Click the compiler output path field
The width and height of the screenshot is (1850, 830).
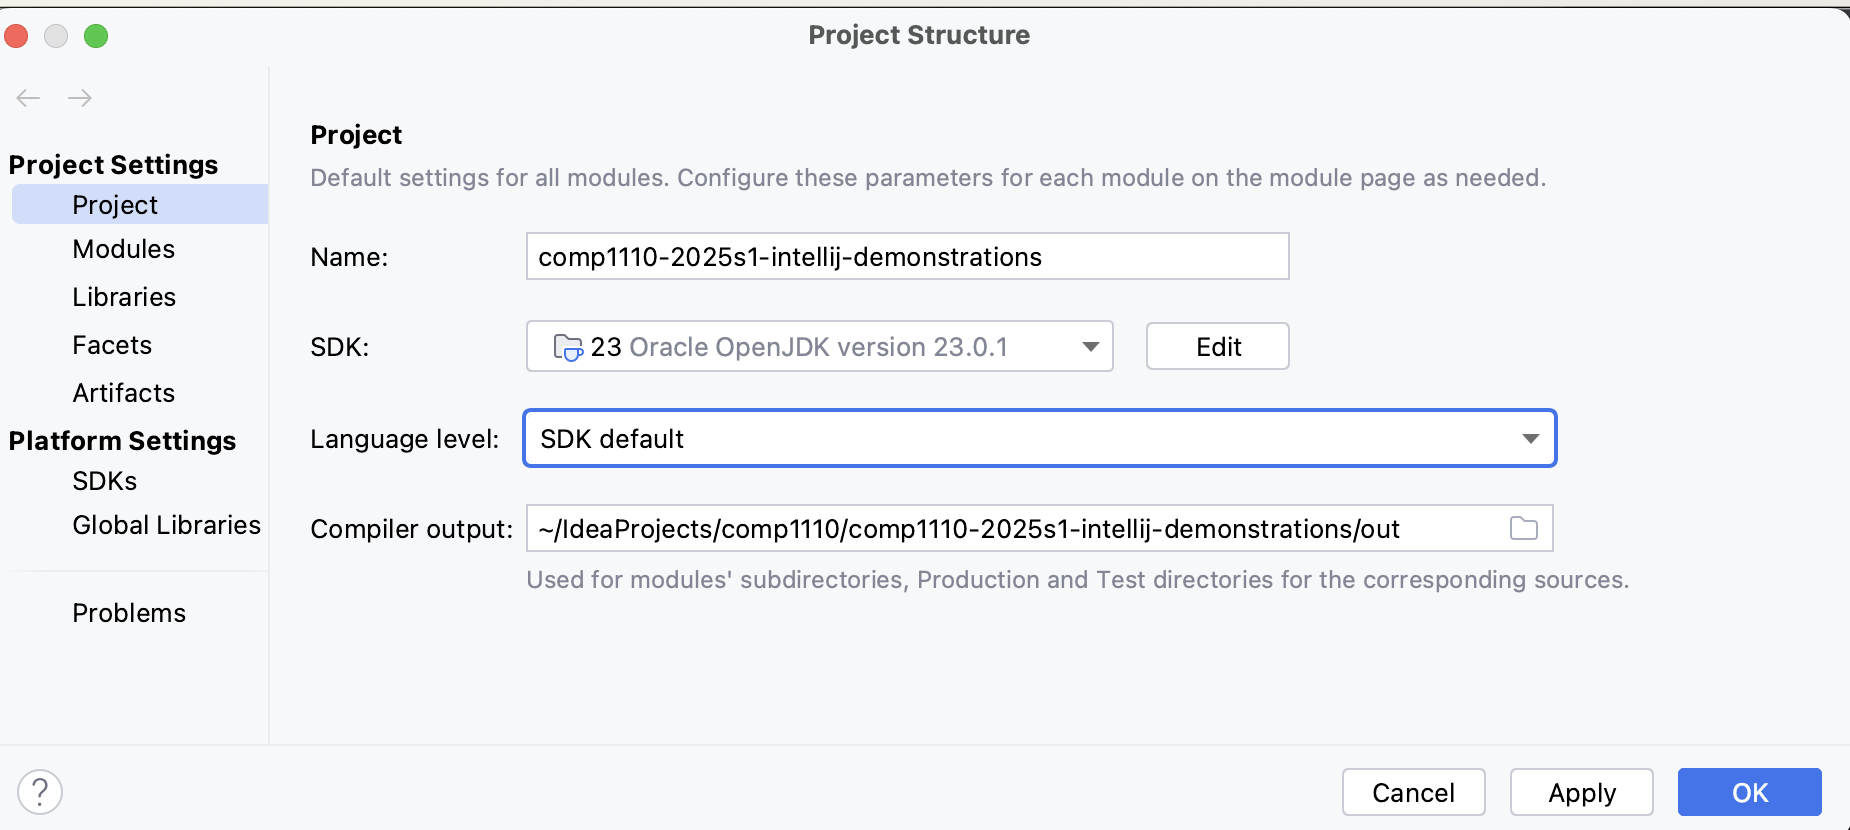[x=1000, y=528]
